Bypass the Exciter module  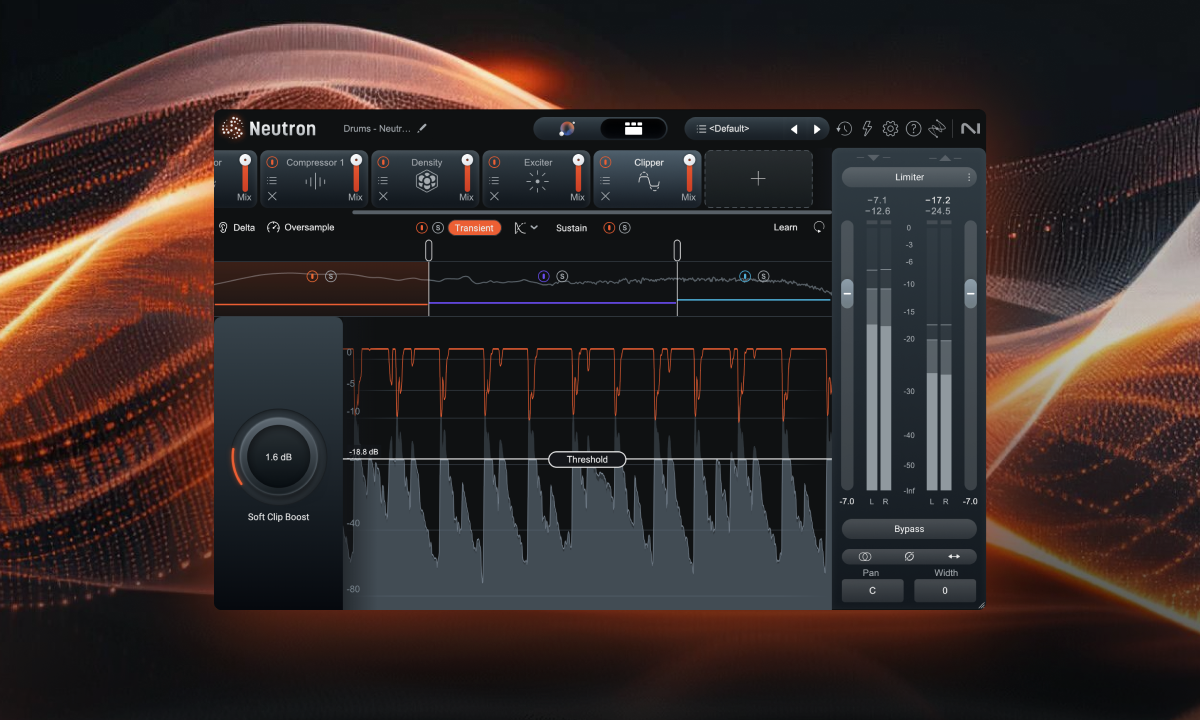[x=494, y=162]
